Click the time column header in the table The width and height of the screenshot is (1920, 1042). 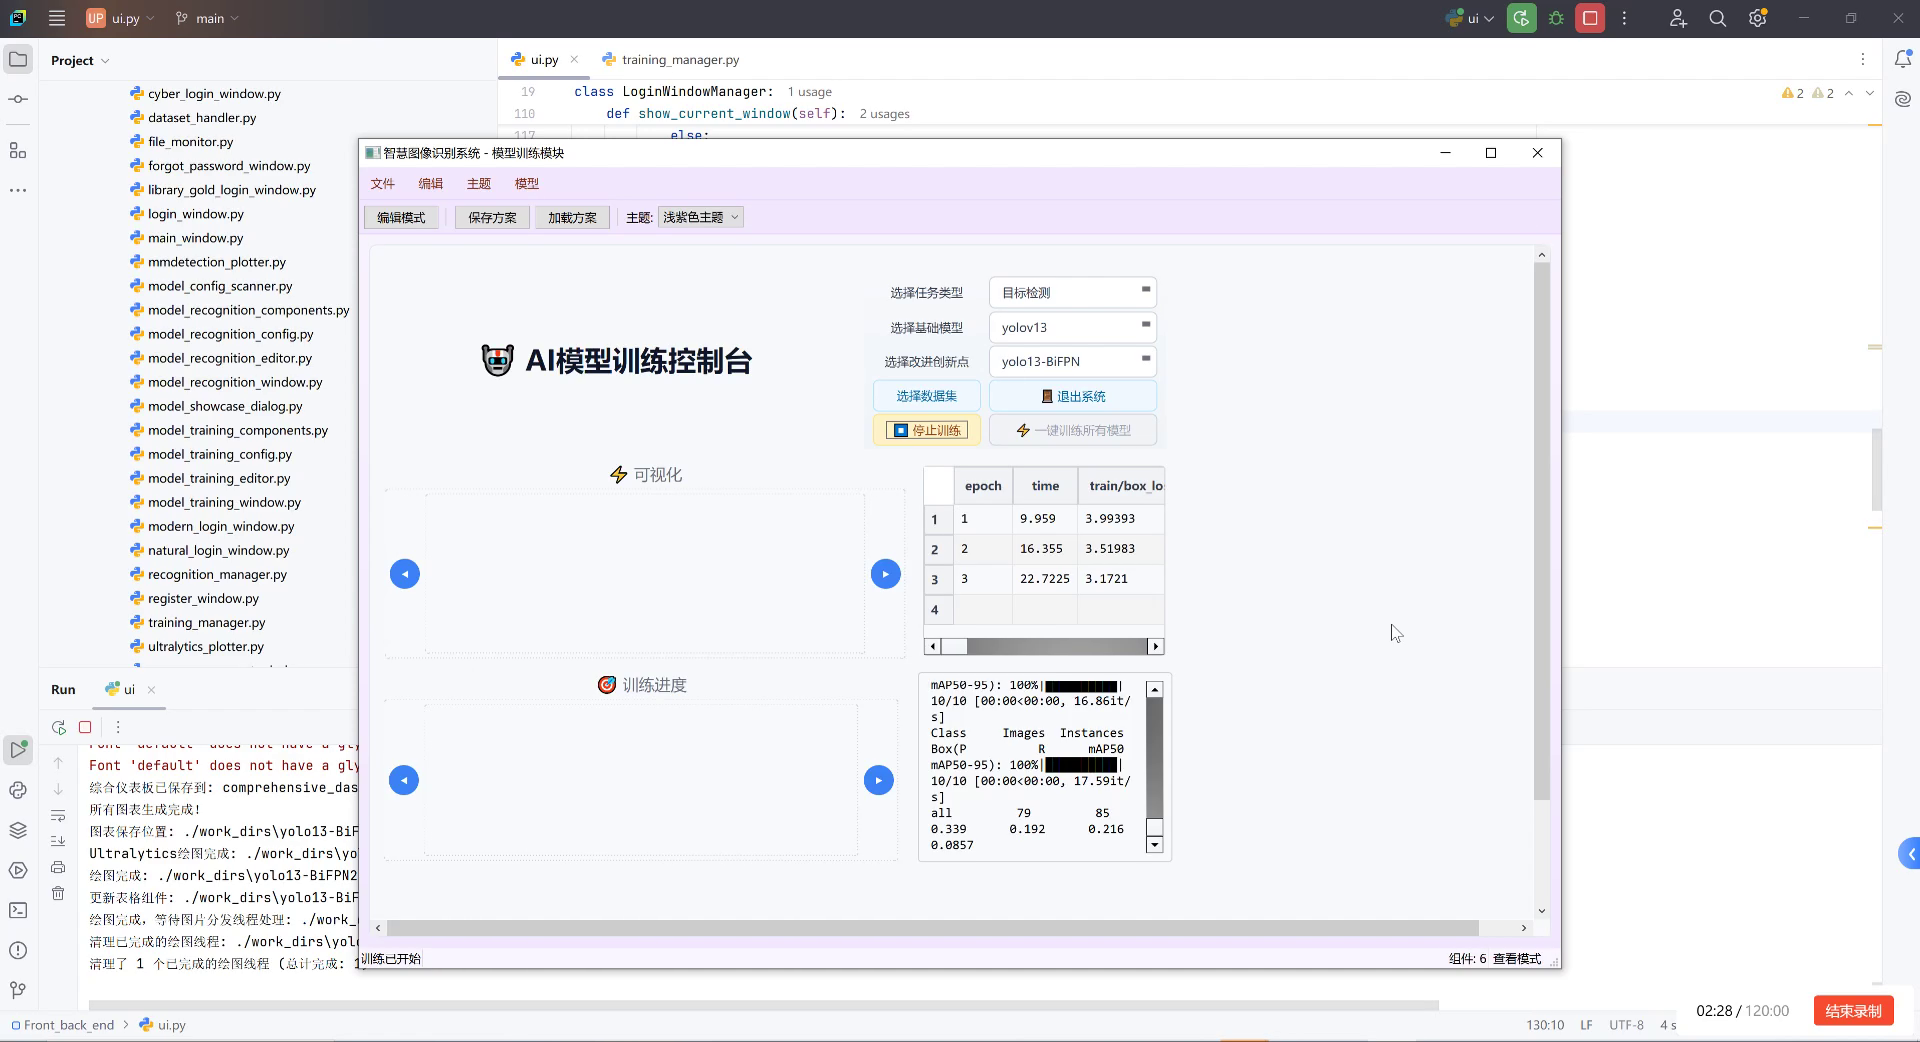click(x=1045, y=486)
